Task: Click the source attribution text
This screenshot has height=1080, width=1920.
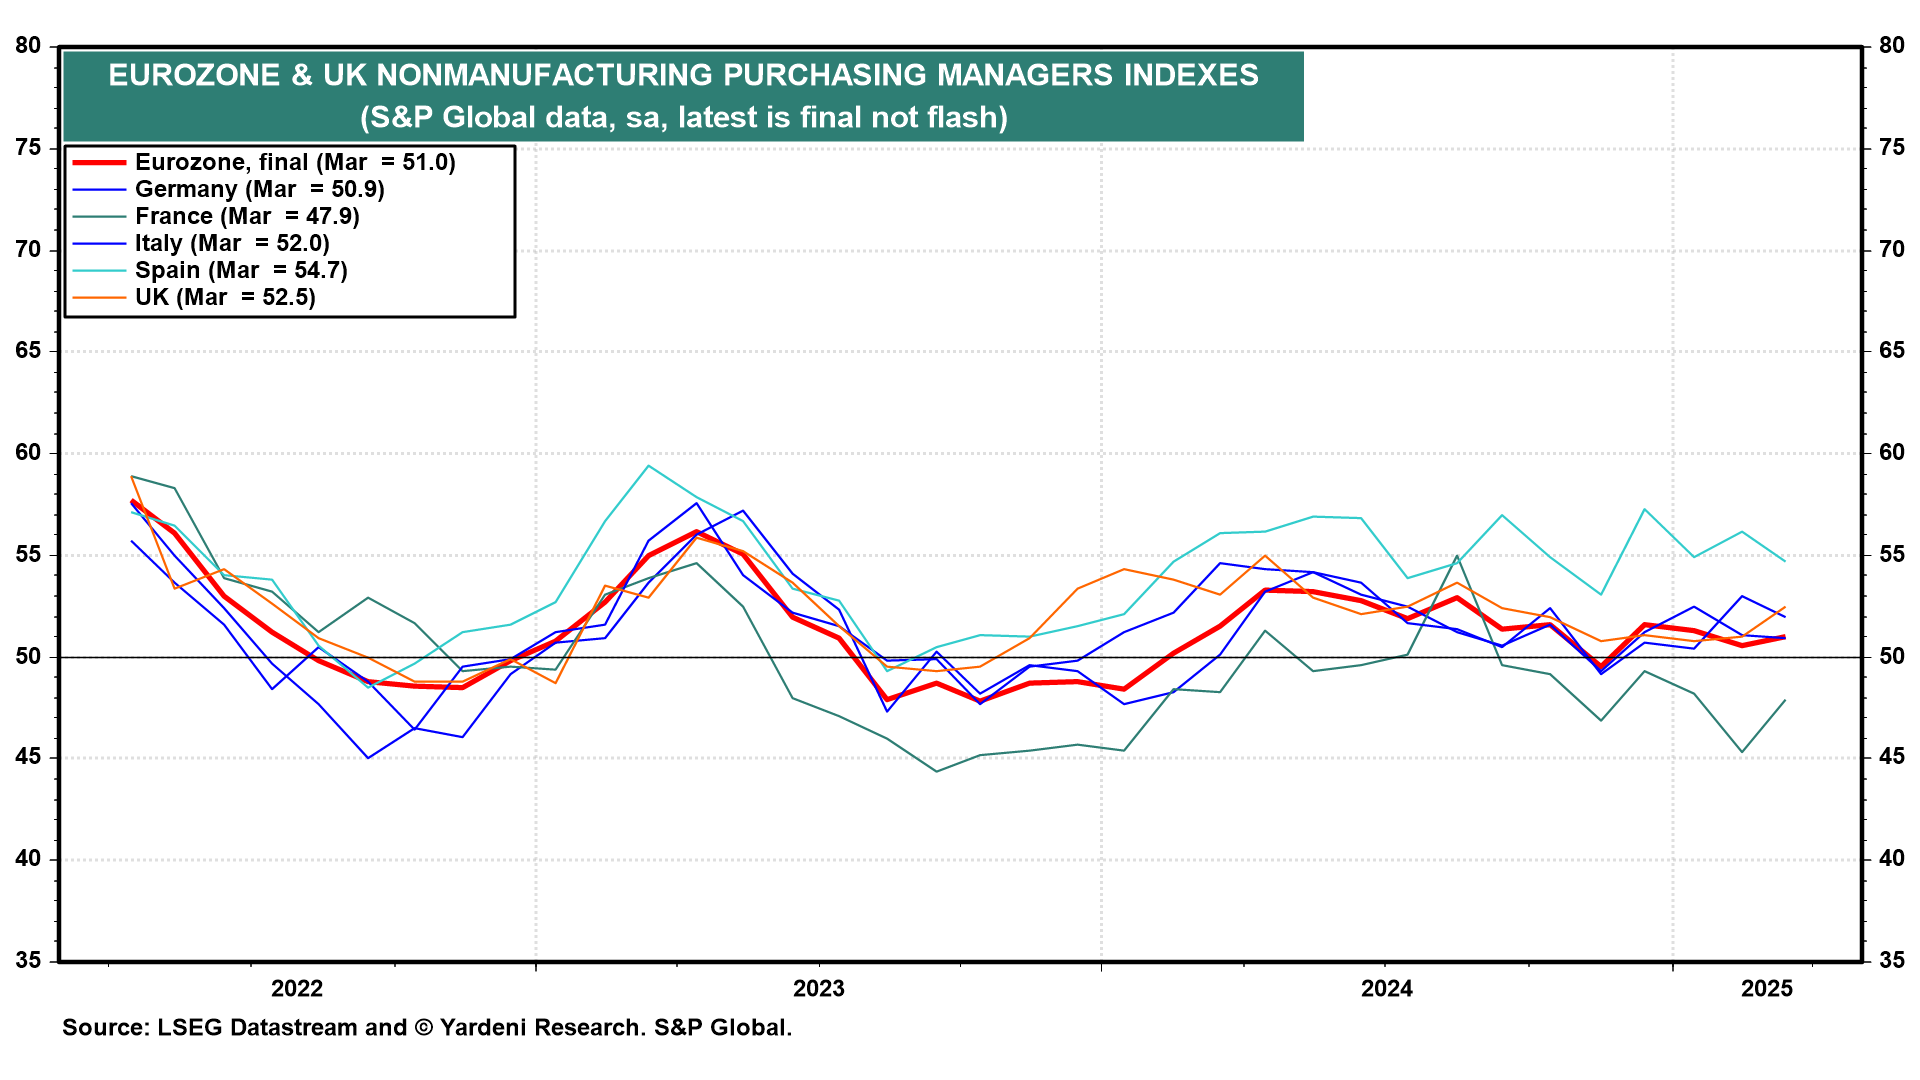Action: (x=427, y=1027)
